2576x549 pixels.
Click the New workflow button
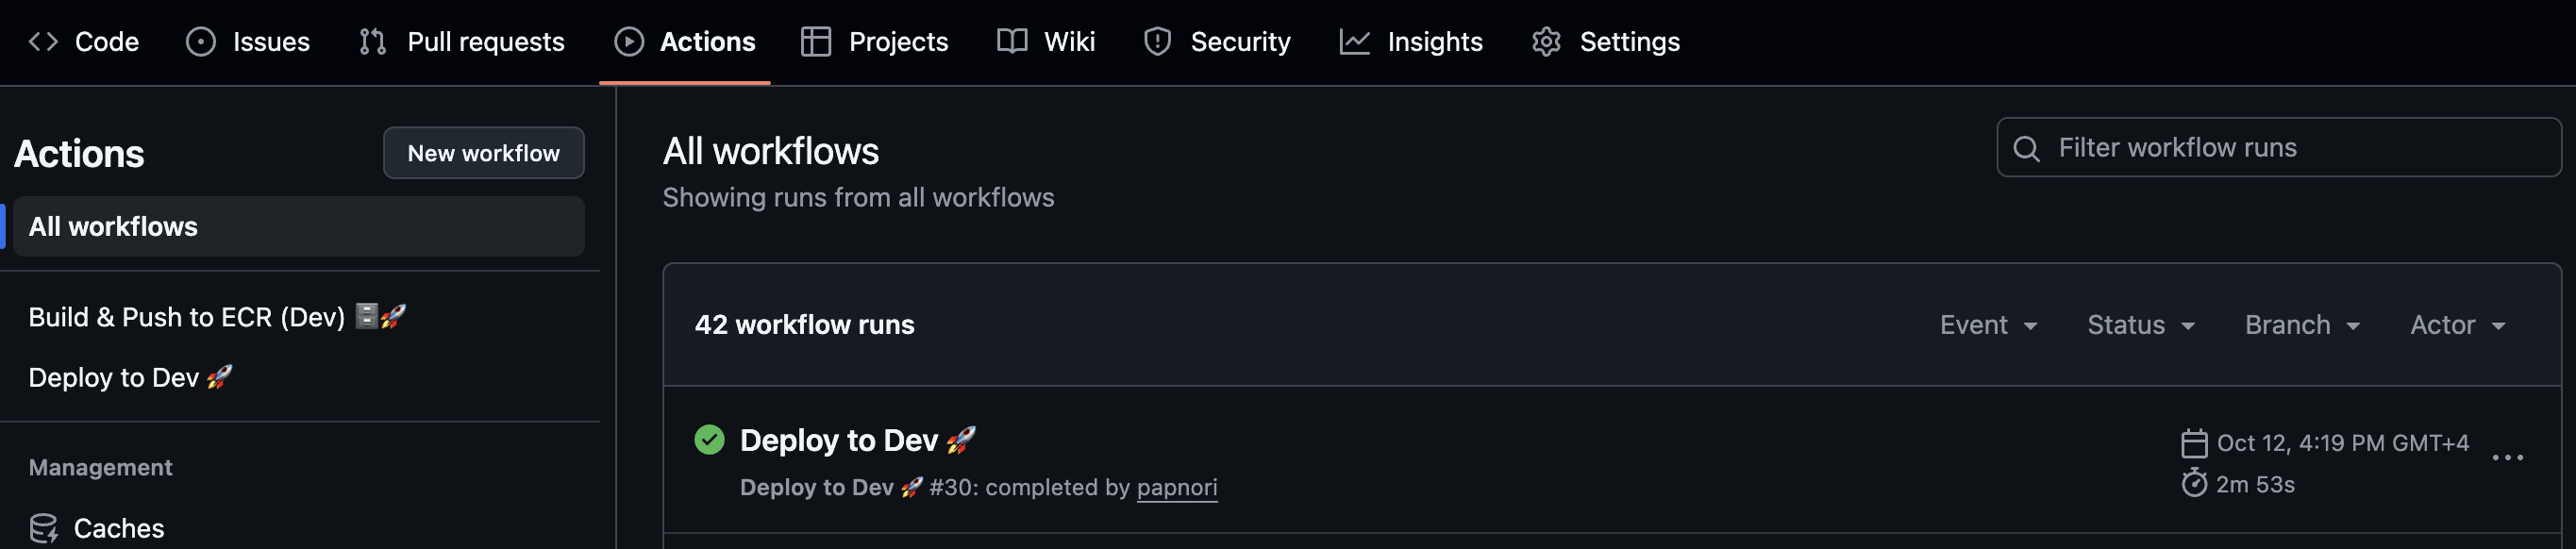(x=483, y=152)
